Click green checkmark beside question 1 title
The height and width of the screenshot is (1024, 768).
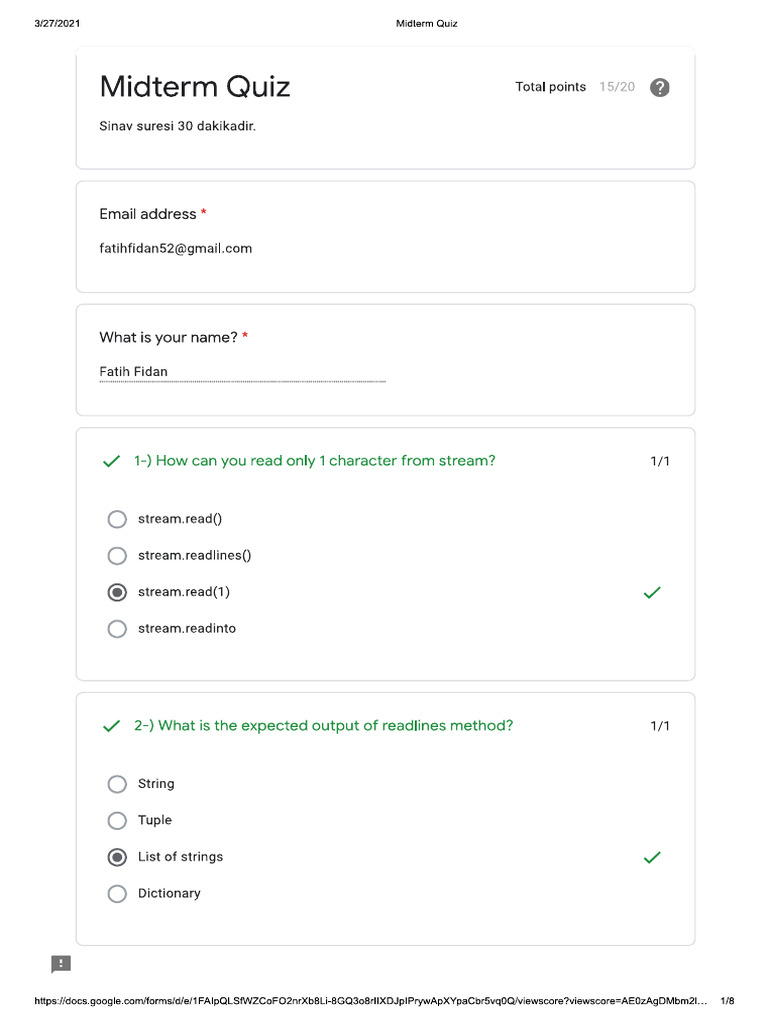pos(112,461)
